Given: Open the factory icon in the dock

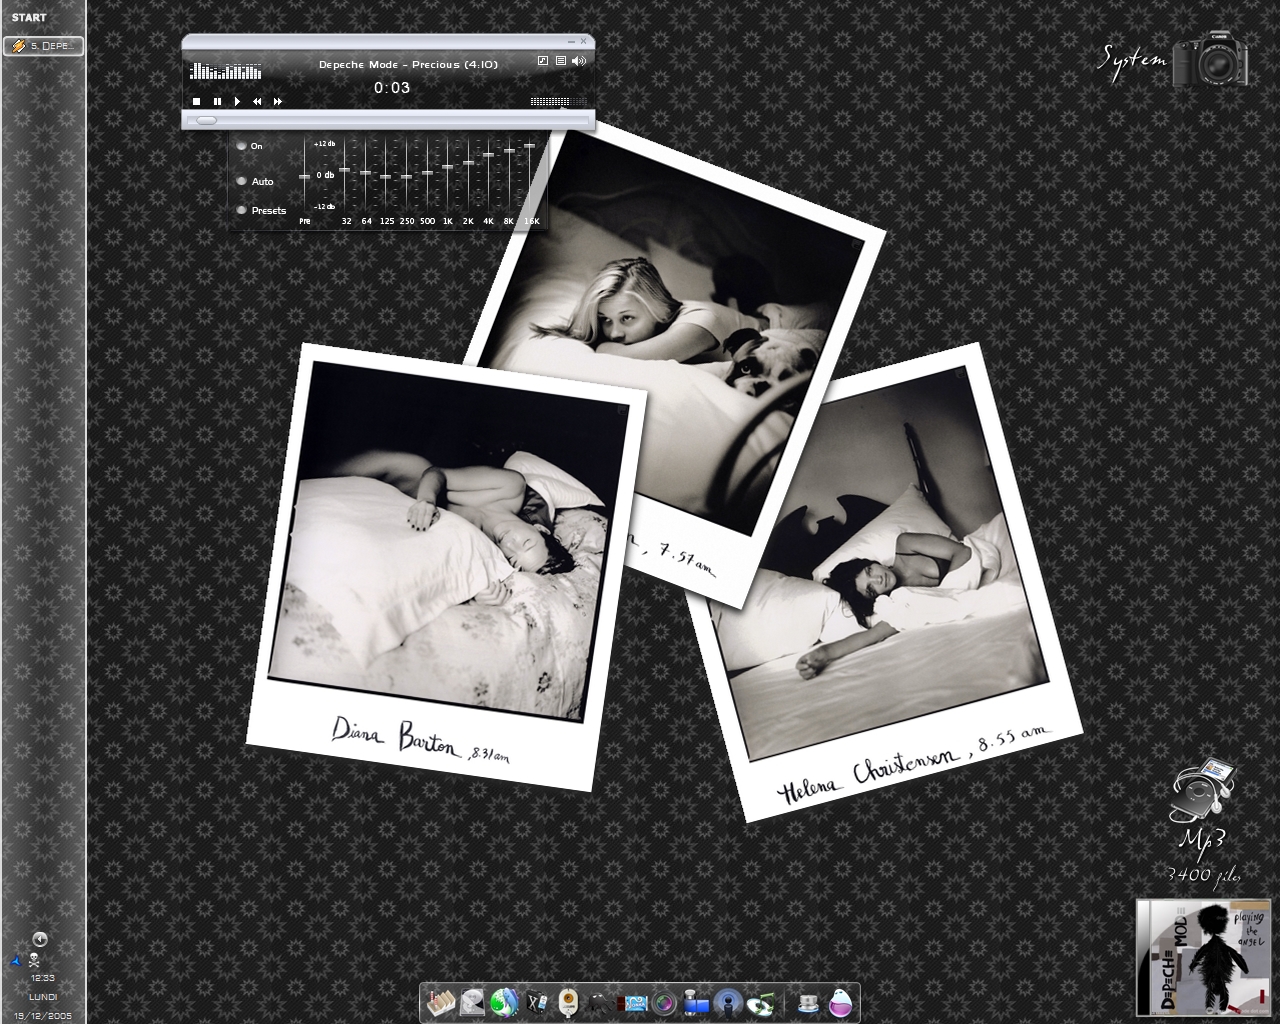Looking at the screenshot, I should pos(441,1003).
